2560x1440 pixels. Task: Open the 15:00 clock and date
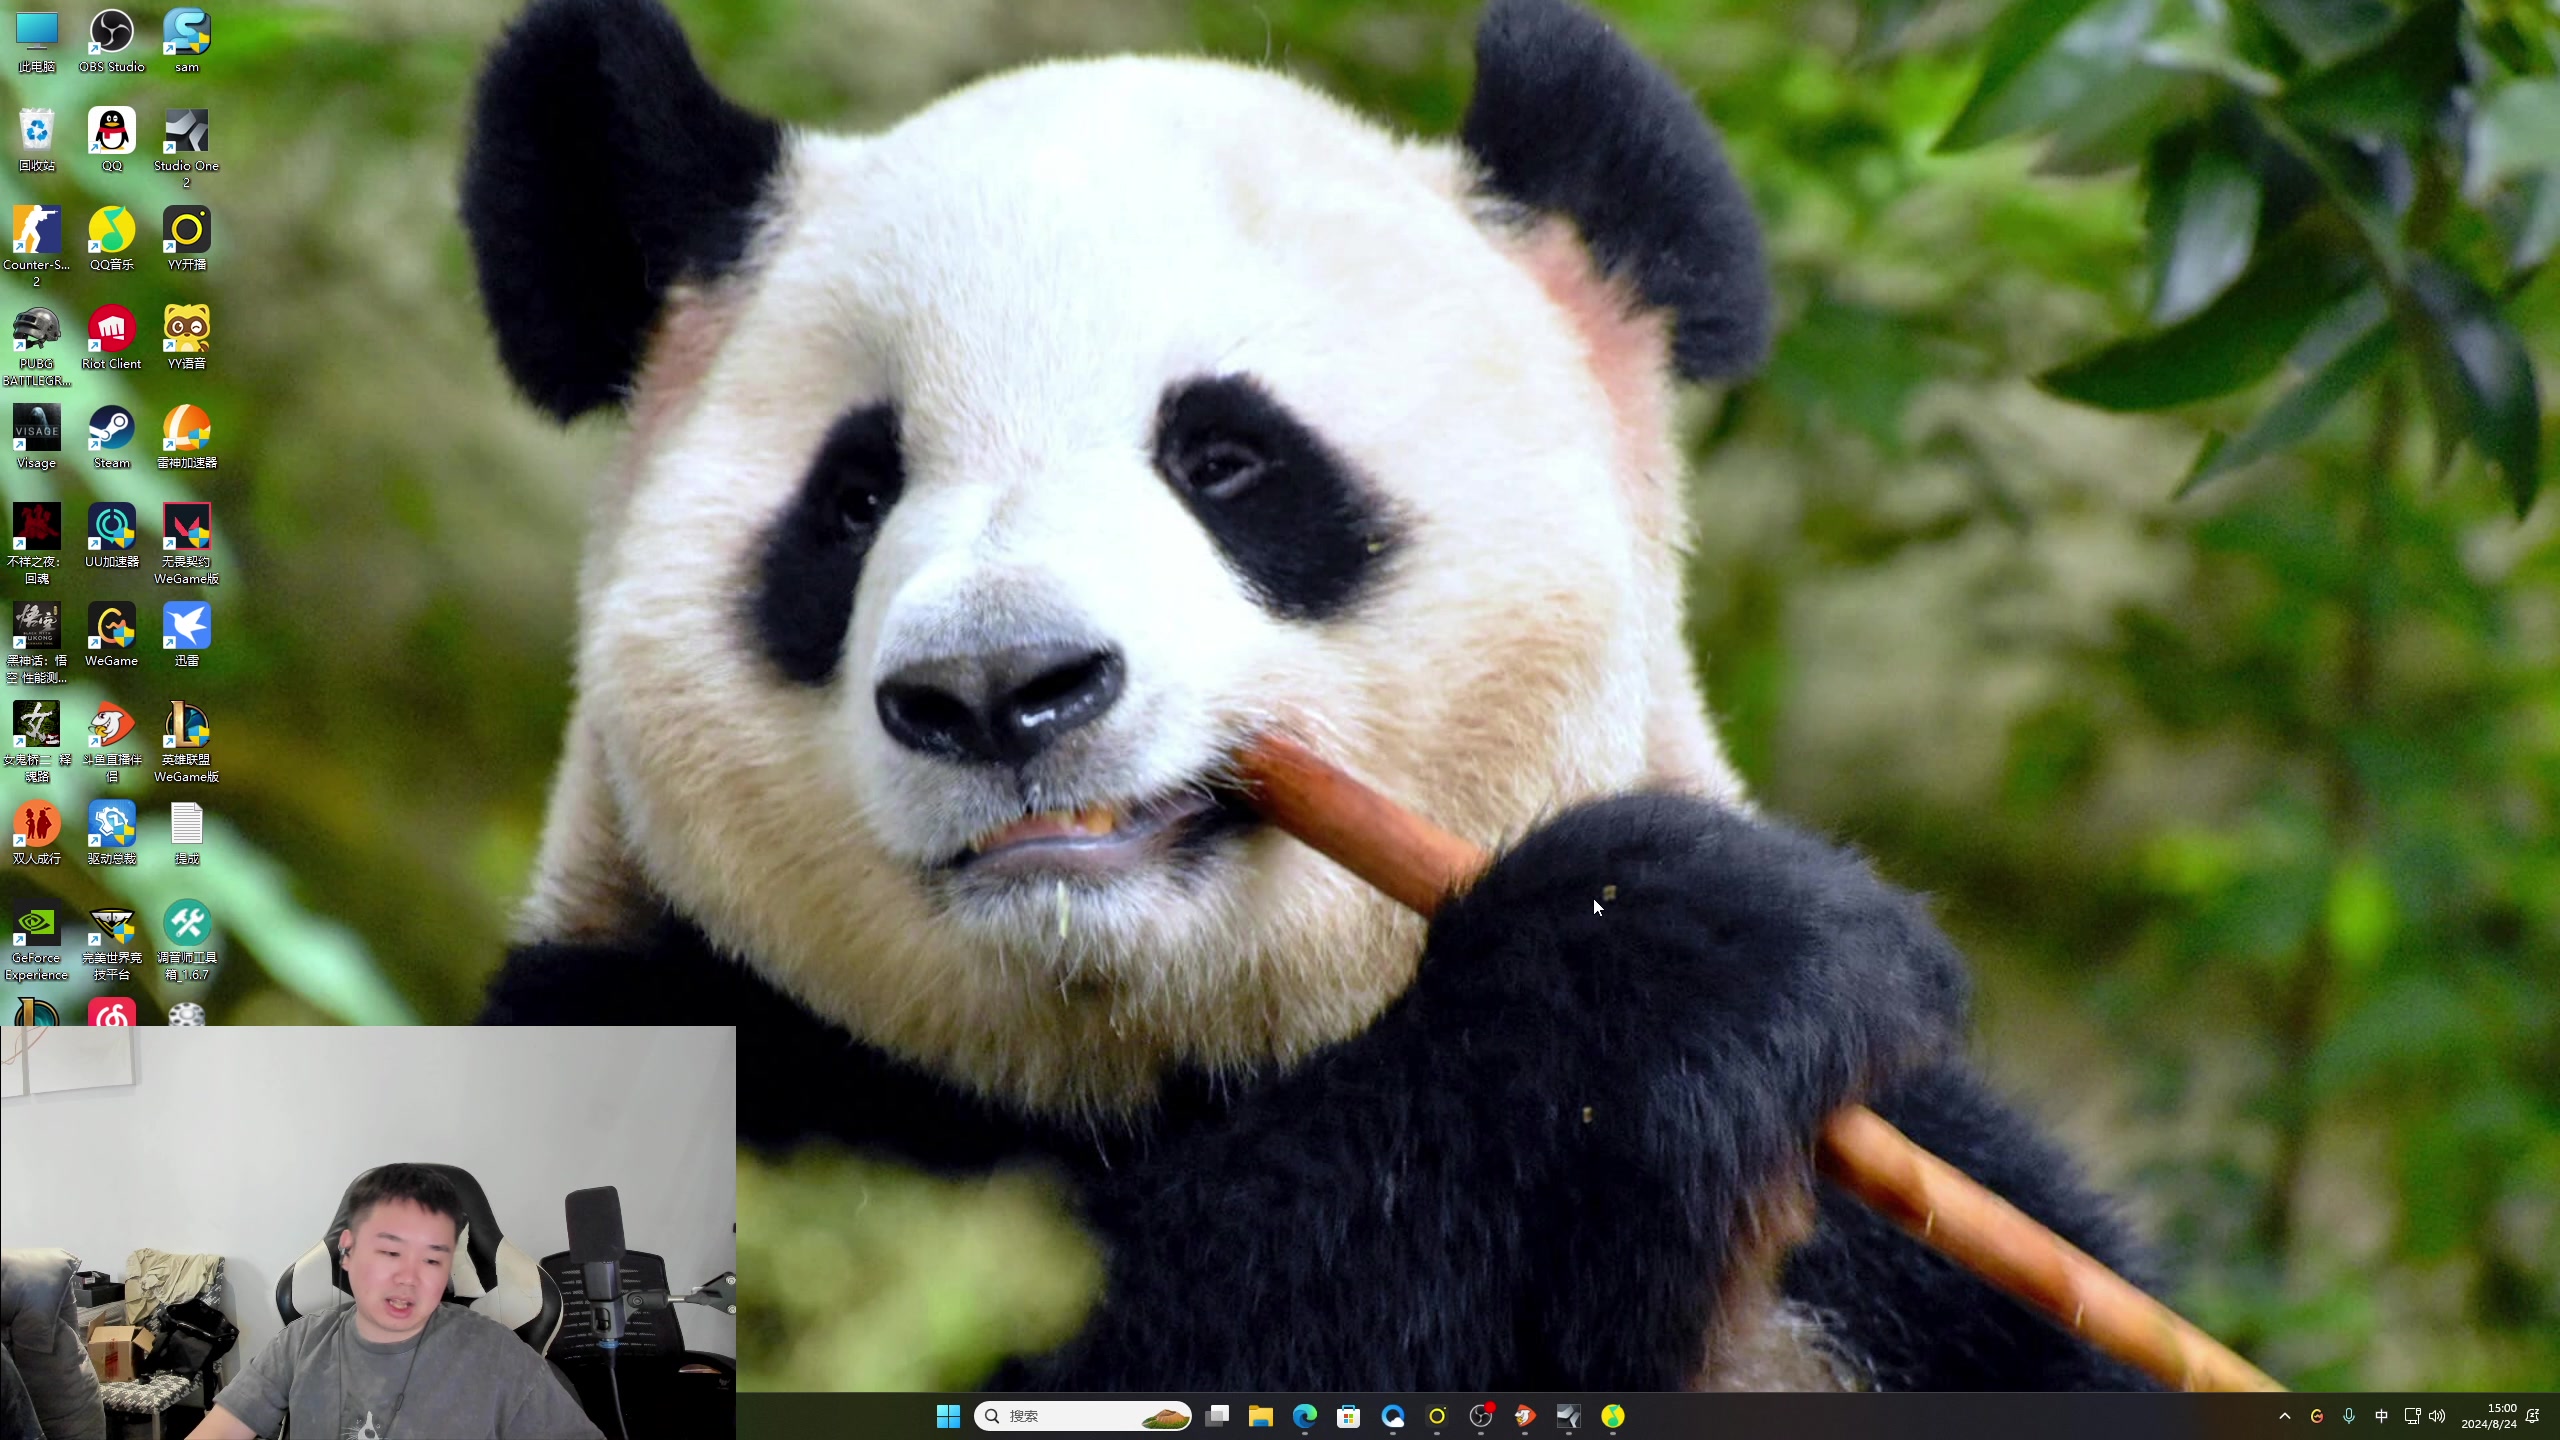tap(2489, 1416)
